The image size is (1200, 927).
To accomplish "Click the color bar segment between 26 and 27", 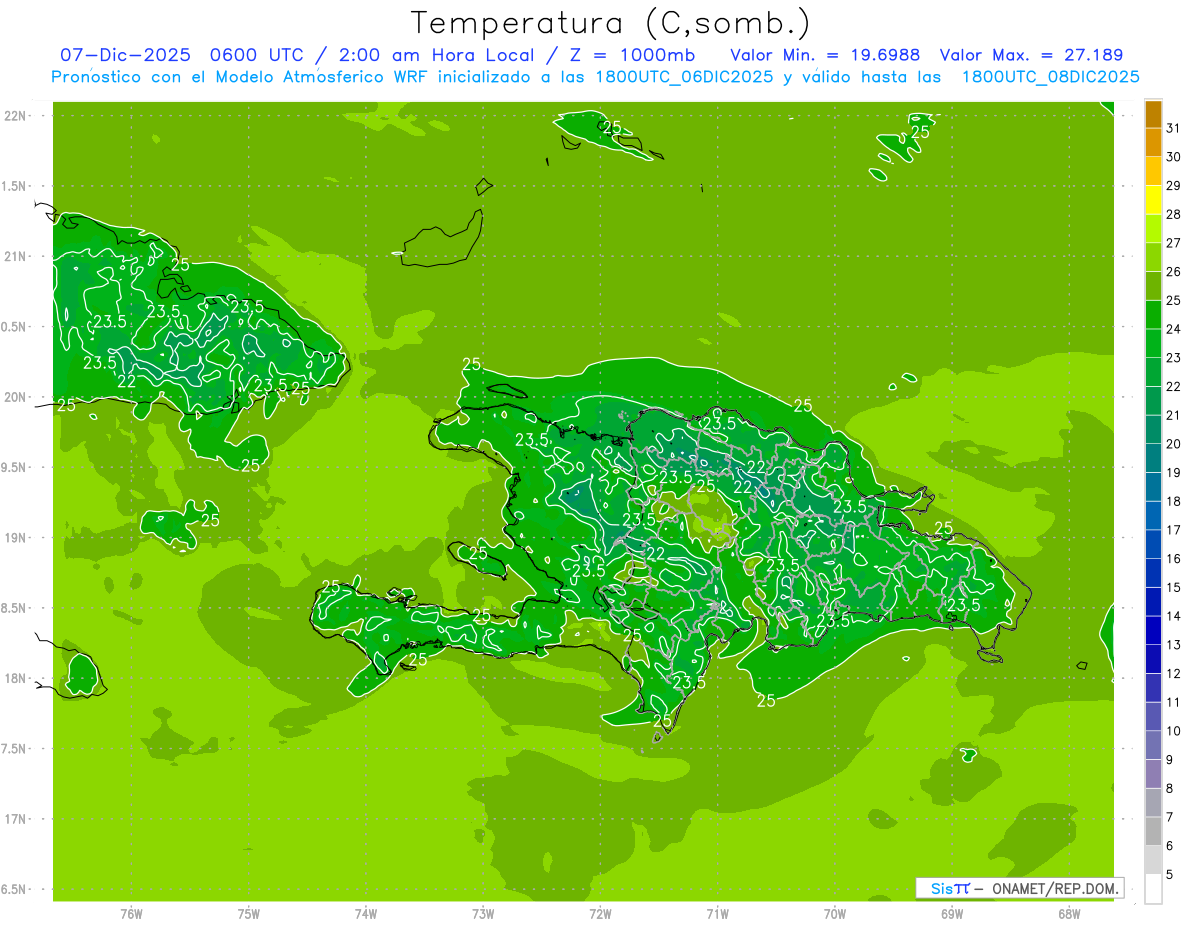I will pos(1153,257).
